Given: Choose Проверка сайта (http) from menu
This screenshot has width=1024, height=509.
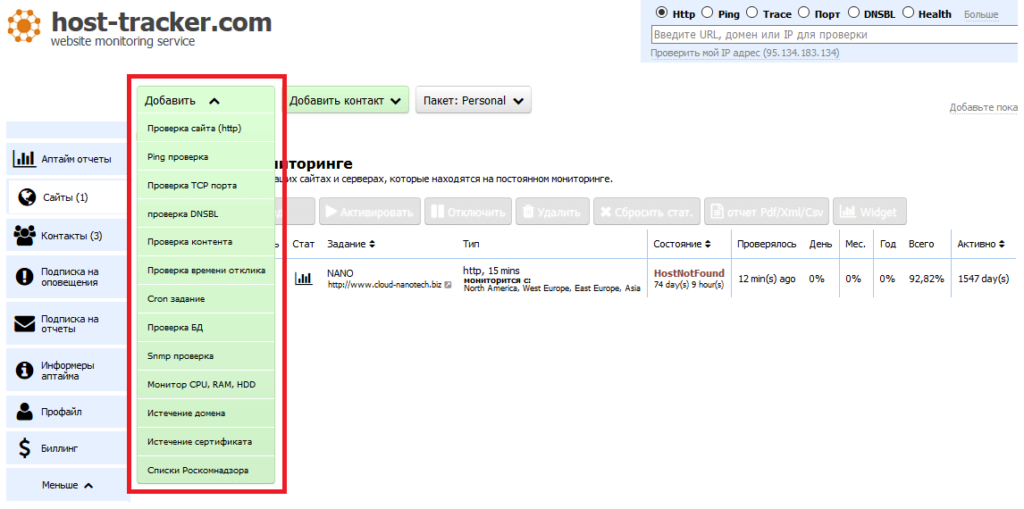Looking at the screenshot, I should coord(194,128).
